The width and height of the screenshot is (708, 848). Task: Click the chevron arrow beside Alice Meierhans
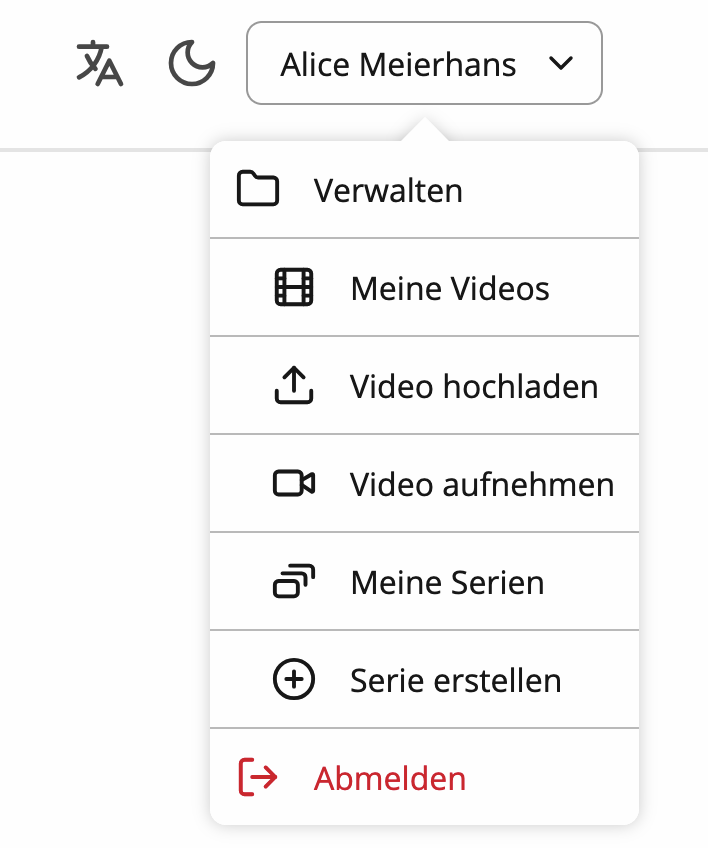[561, 64]
